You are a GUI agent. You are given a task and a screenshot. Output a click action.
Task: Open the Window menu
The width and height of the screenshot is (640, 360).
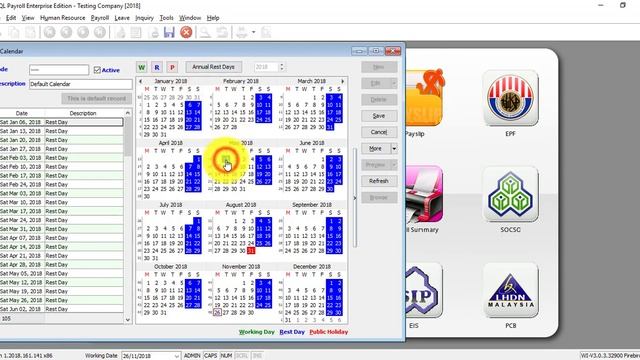(190, 18)
